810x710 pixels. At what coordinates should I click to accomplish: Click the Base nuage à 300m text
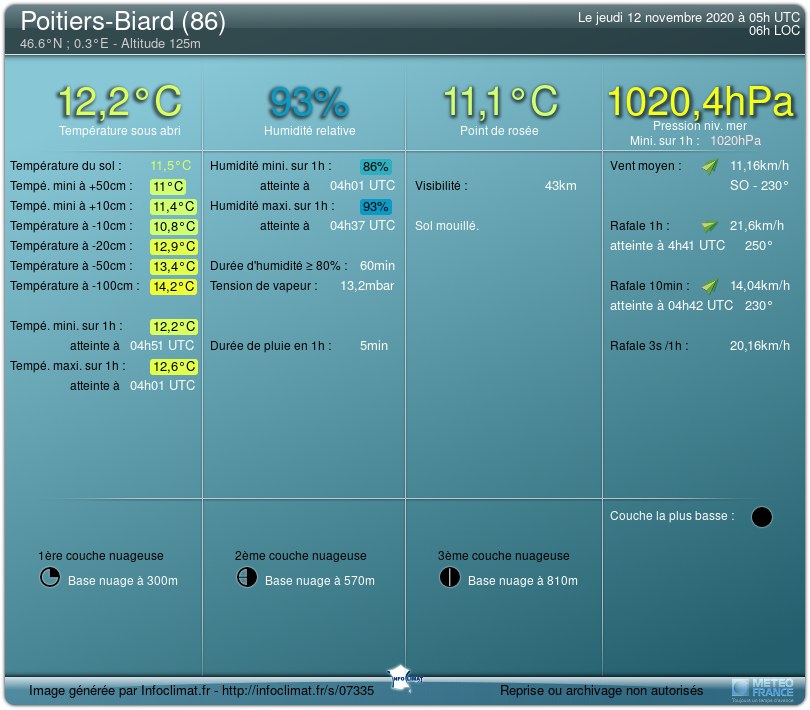click(x=123, y=581)
